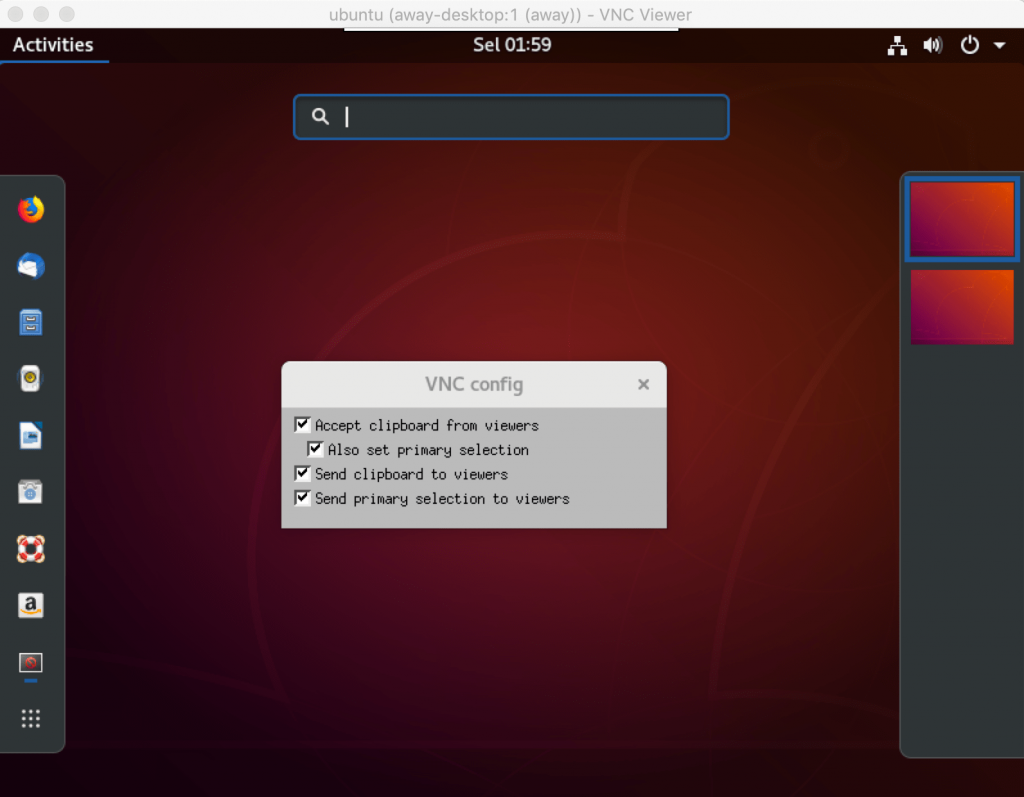Open LibreOffice Writer from the dock

coord(31,436)
